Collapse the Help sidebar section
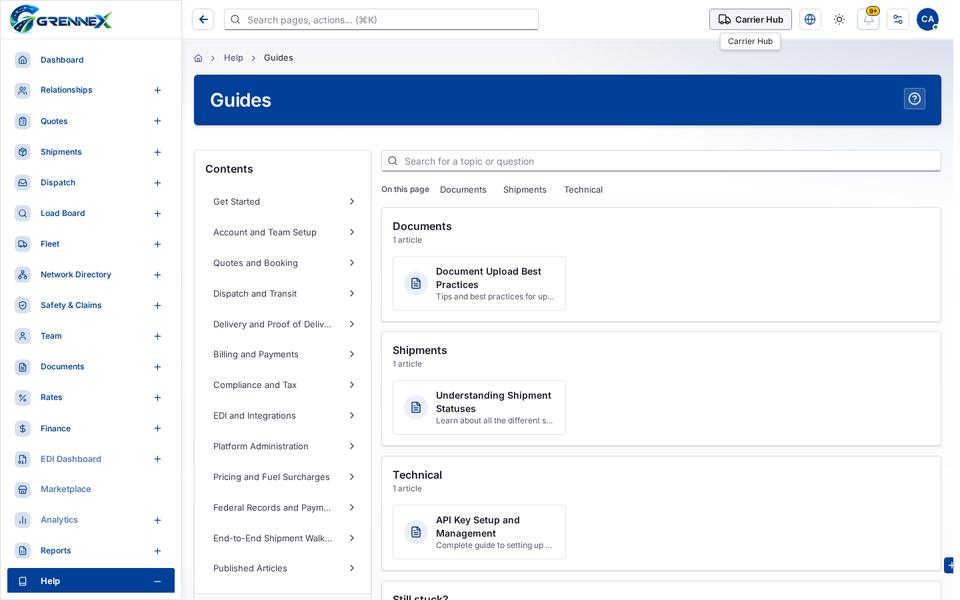This screenshot has width=960, height=600. pos(157,581)
